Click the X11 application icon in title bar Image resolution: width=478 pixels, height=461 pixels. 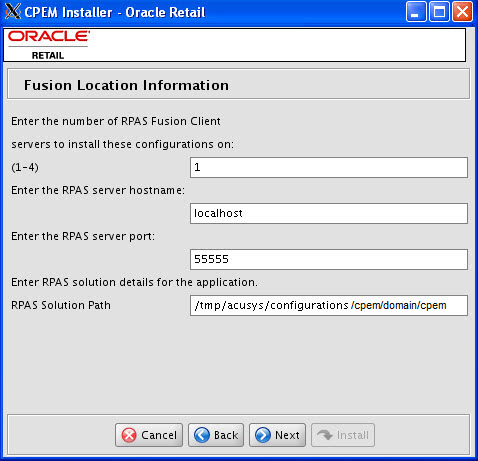[13, 12]
